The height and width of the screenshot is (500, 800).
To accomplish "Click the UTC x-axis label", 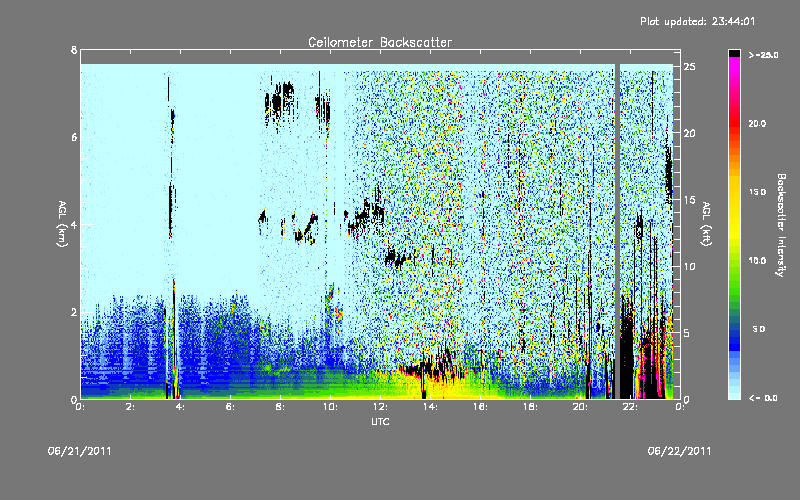I will [380, 421].
